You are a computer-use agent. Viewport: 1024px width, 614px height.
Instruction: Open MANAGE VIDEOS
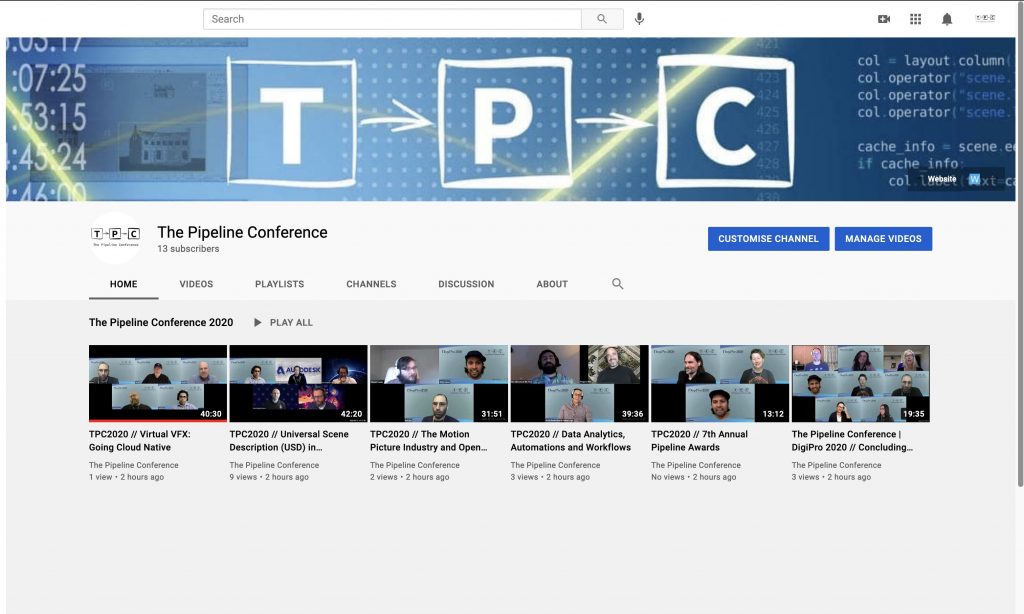(883, 238)
